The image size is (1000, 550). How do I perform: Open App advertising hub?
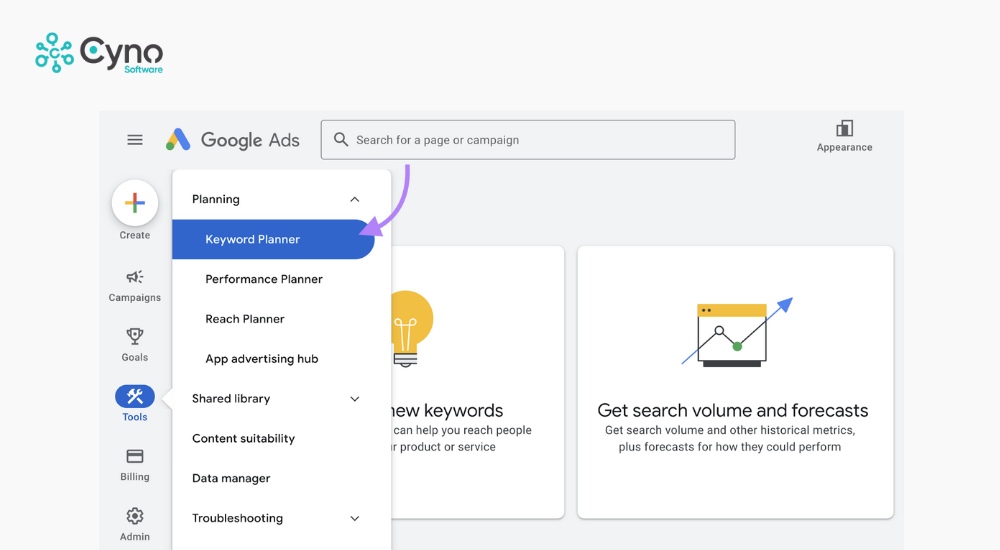tap(262, 359)
